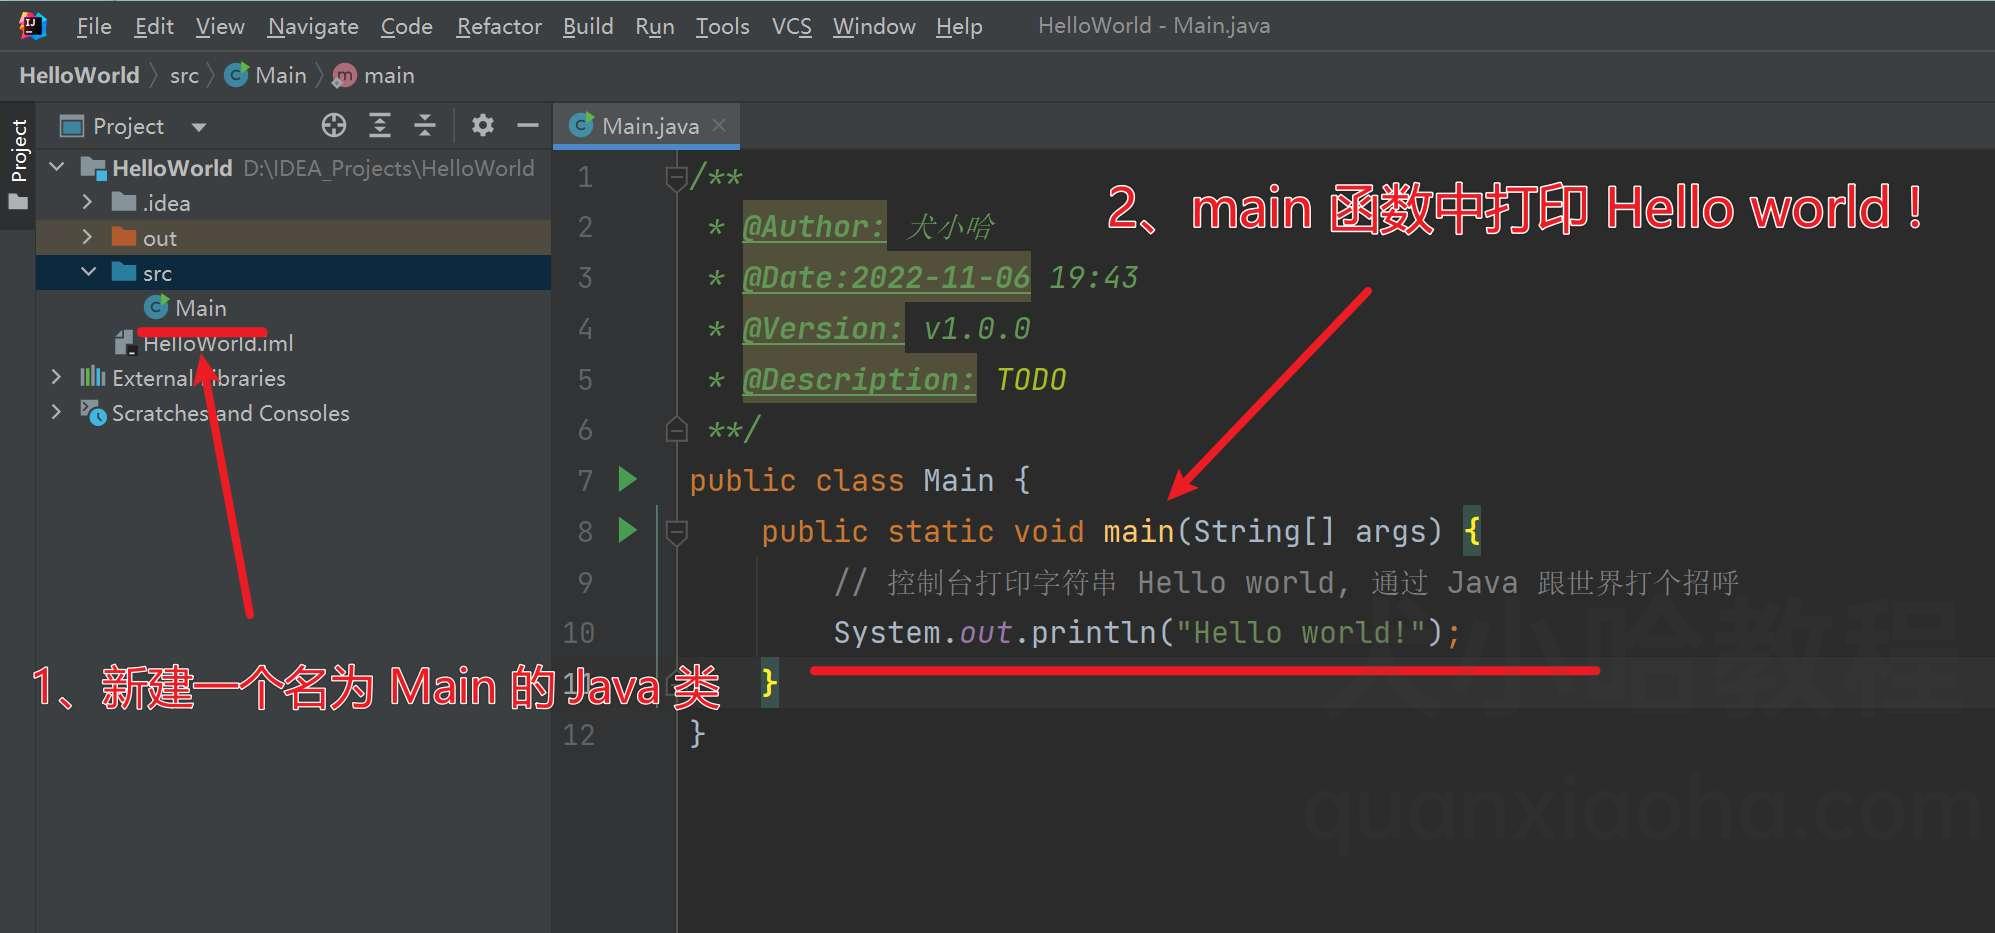The width and height of the screenshot is (1995, 933).
Task: Click line number 7 in the gutter
Action: (x=585, y=481)
